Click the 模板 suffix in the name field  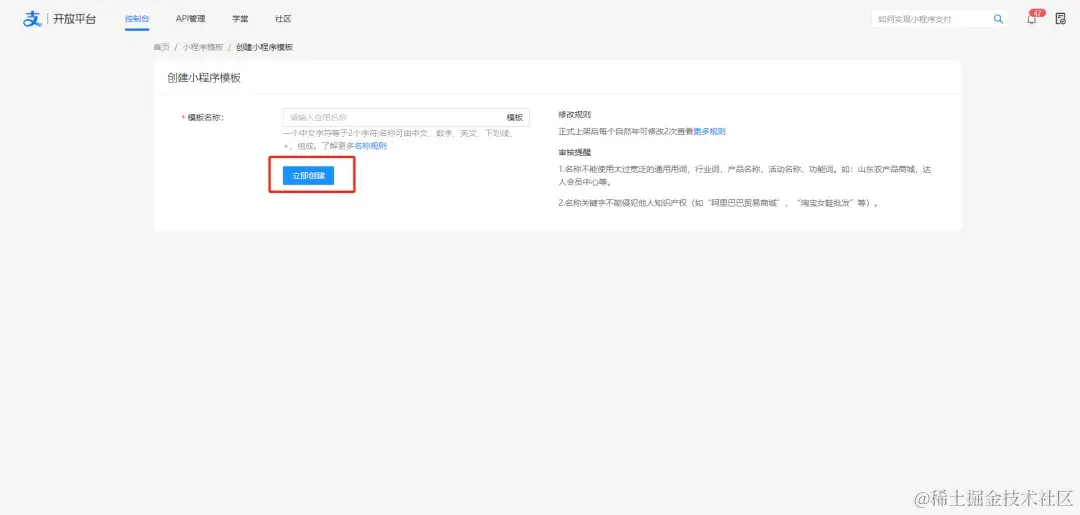coord(515,117)
